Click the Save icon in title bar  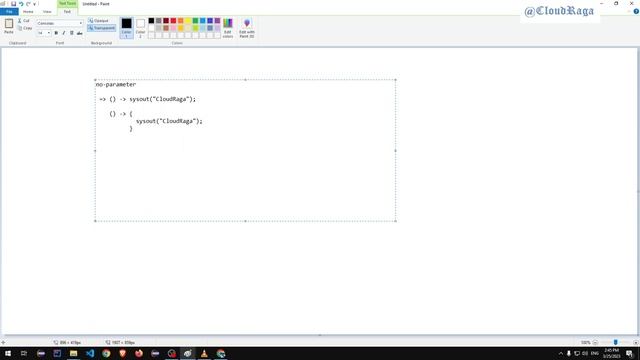click(13, 4)
